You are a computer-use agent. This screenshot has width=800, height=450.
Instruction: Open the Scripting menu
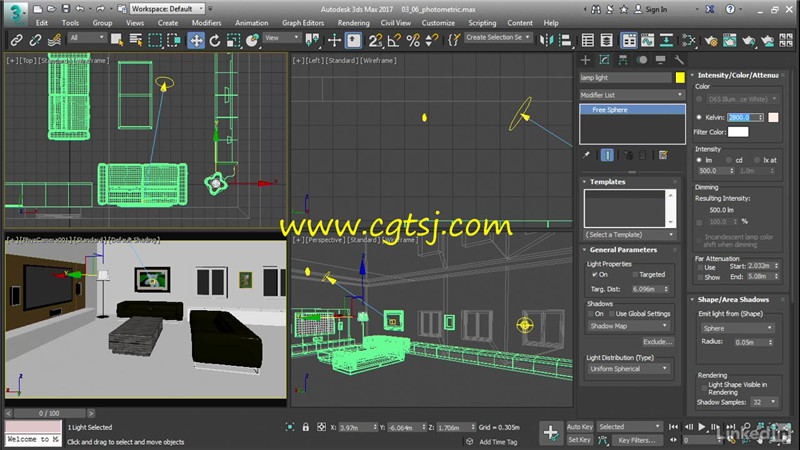click(x=482, y=23)
